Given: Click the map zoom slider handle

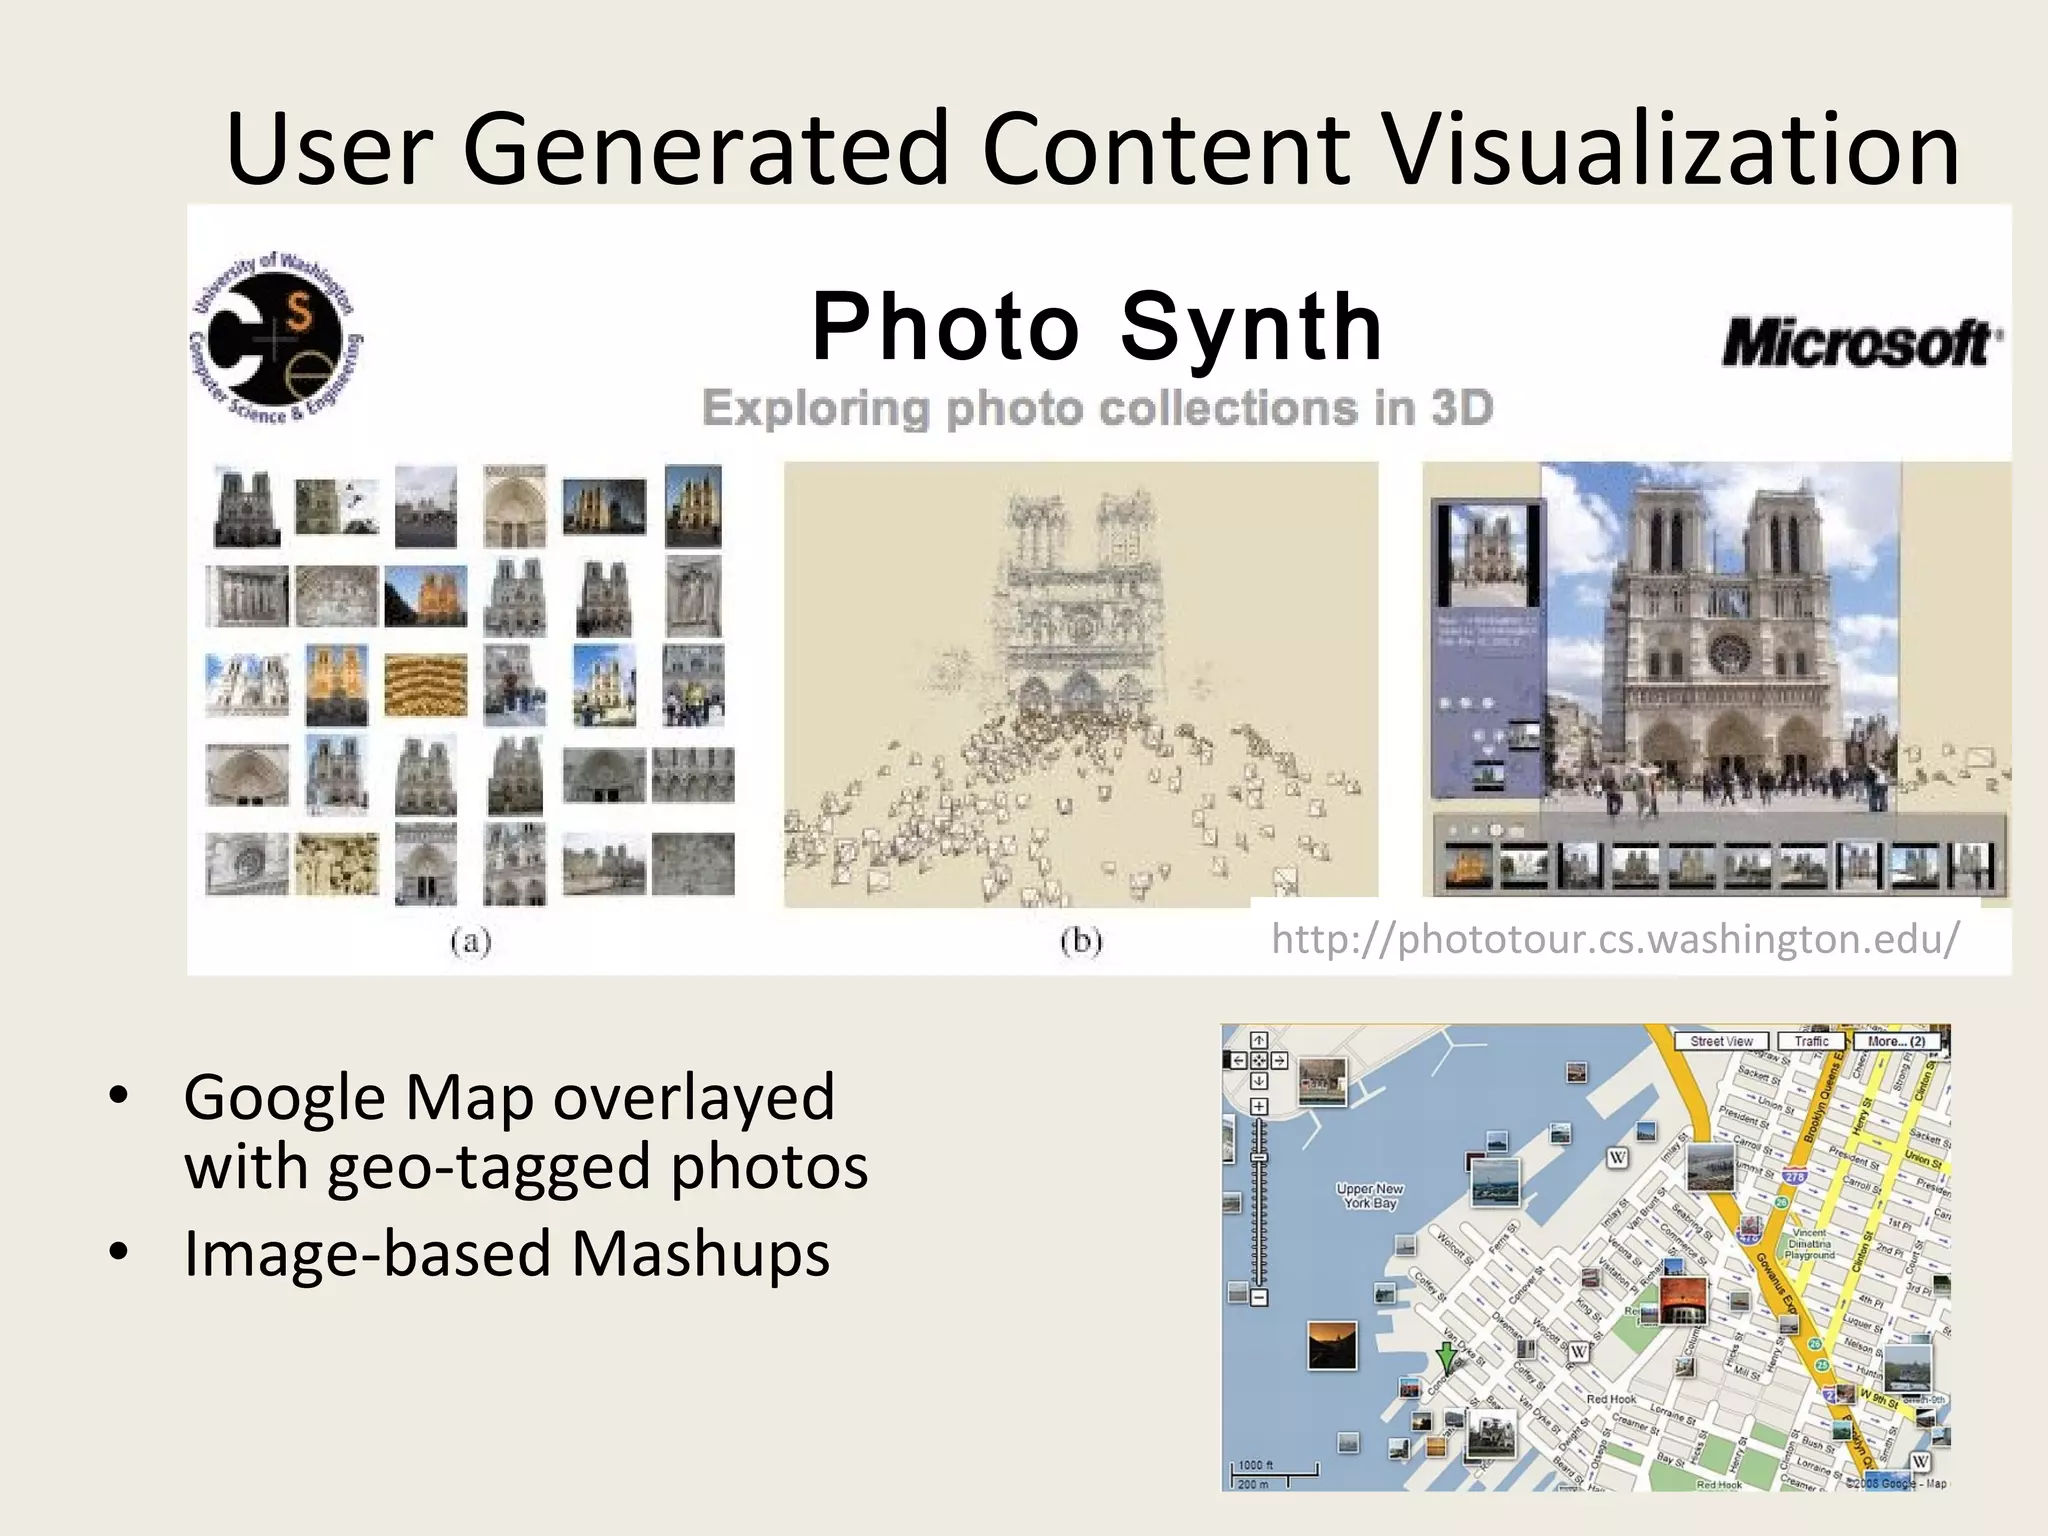Looking at the screenshot, I should 1259,1158.
